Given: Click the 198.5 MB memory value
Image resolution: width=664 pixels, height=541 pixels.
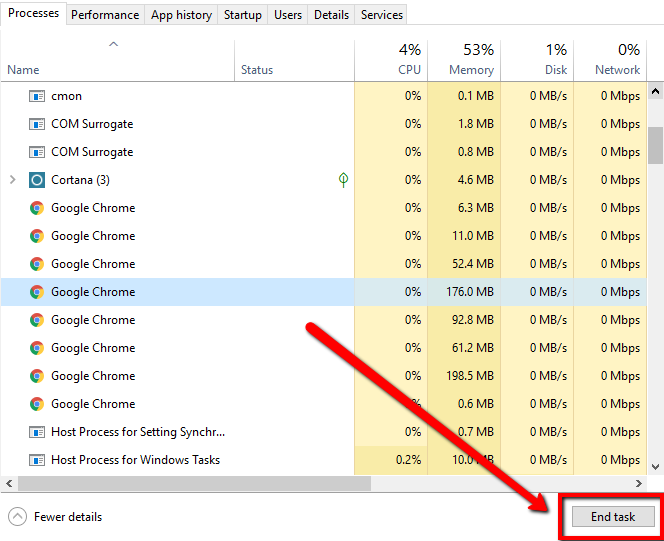Looking at the screenshot, I should pyautogui.click(x=470, y=375).
